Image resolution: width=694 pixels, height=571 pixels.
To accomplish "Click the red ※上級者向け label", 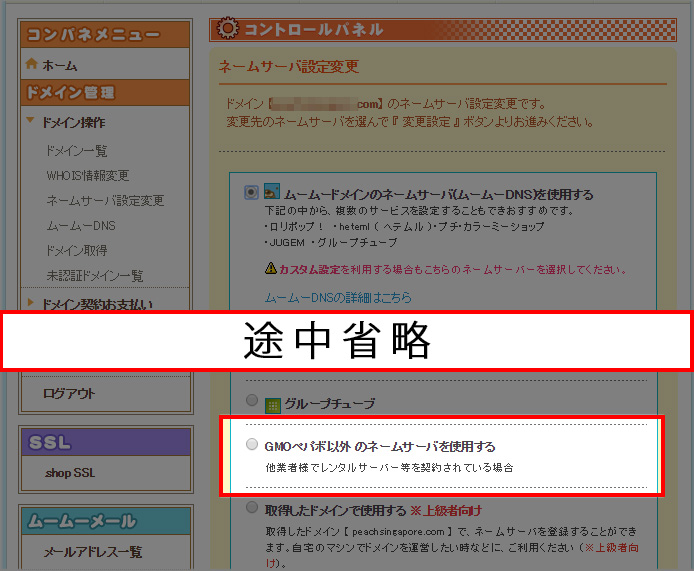I will tap(445, 510).
